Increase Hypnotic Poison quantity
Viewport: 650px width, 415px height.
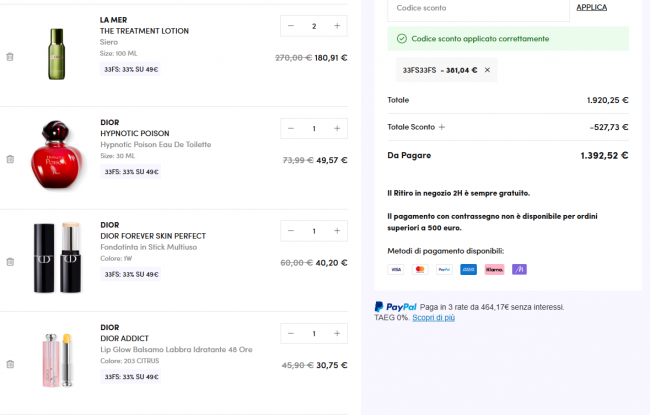337,129
